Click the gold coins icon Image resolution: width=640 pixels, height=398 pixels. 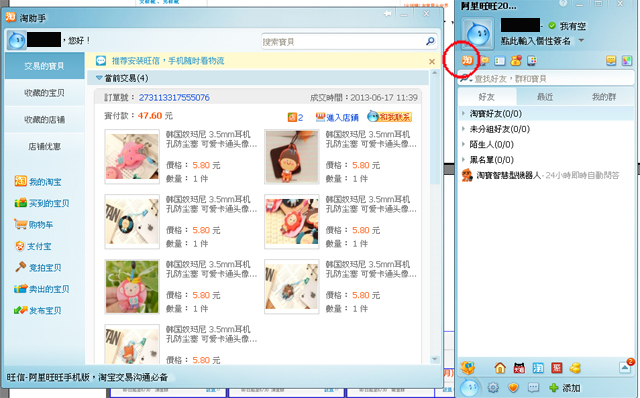pyautogui.click(x=576, y=368)
